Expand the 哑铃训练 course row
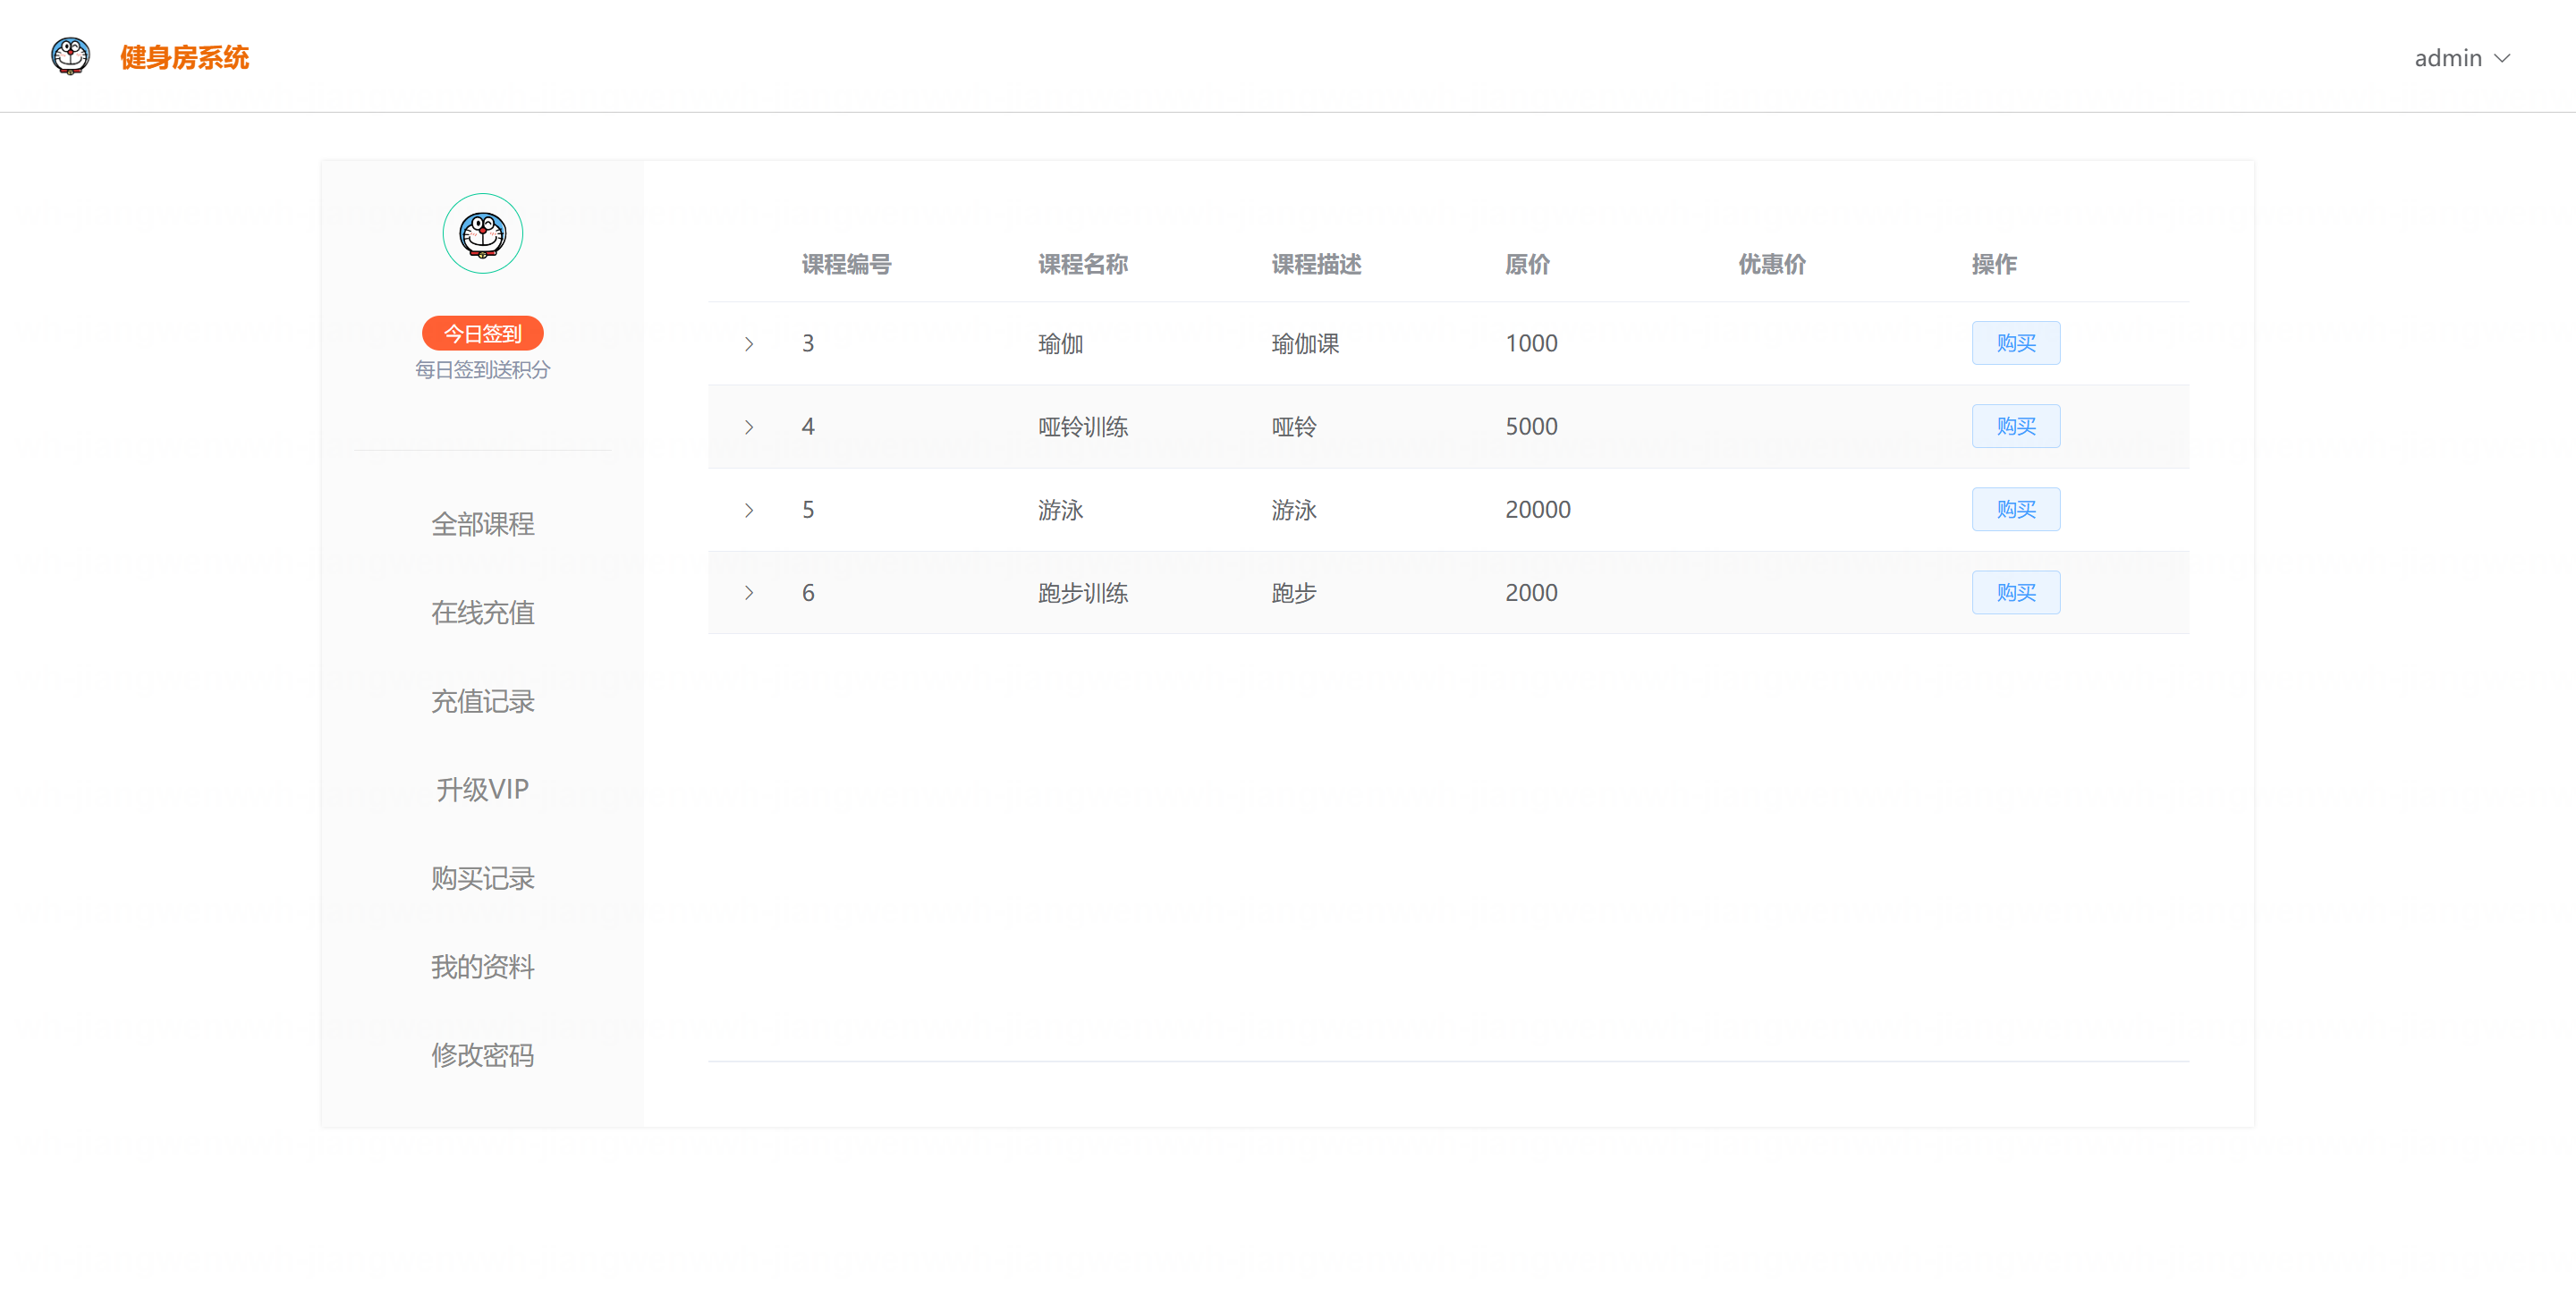 pyautogui.click(x=748, y=427)
